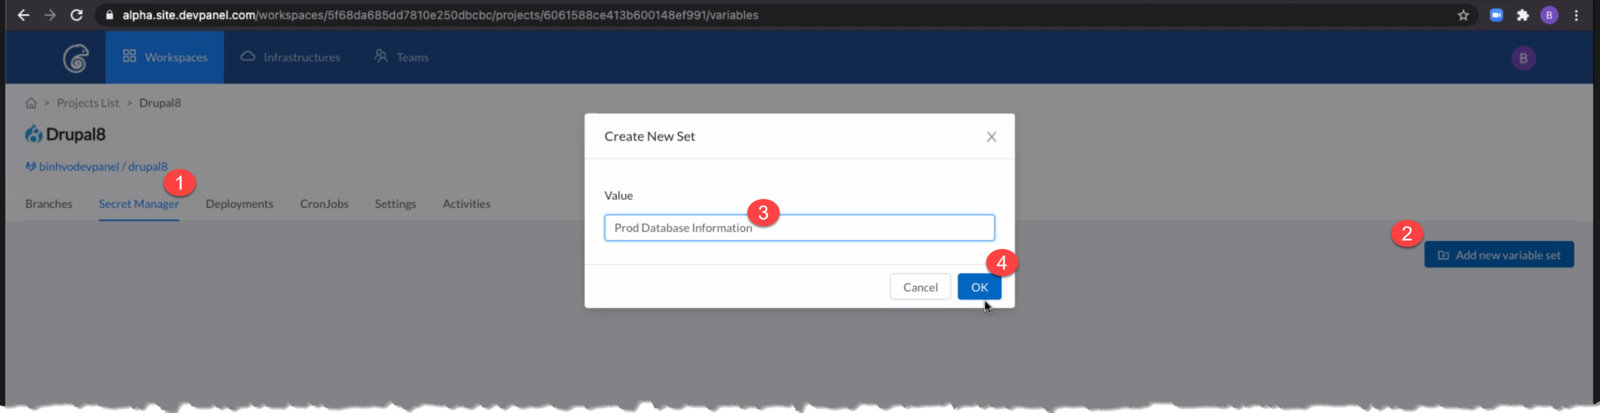The image size is (1600, 413).
Task: Click the home icon in breadcrumb
Action: point(31,103)
